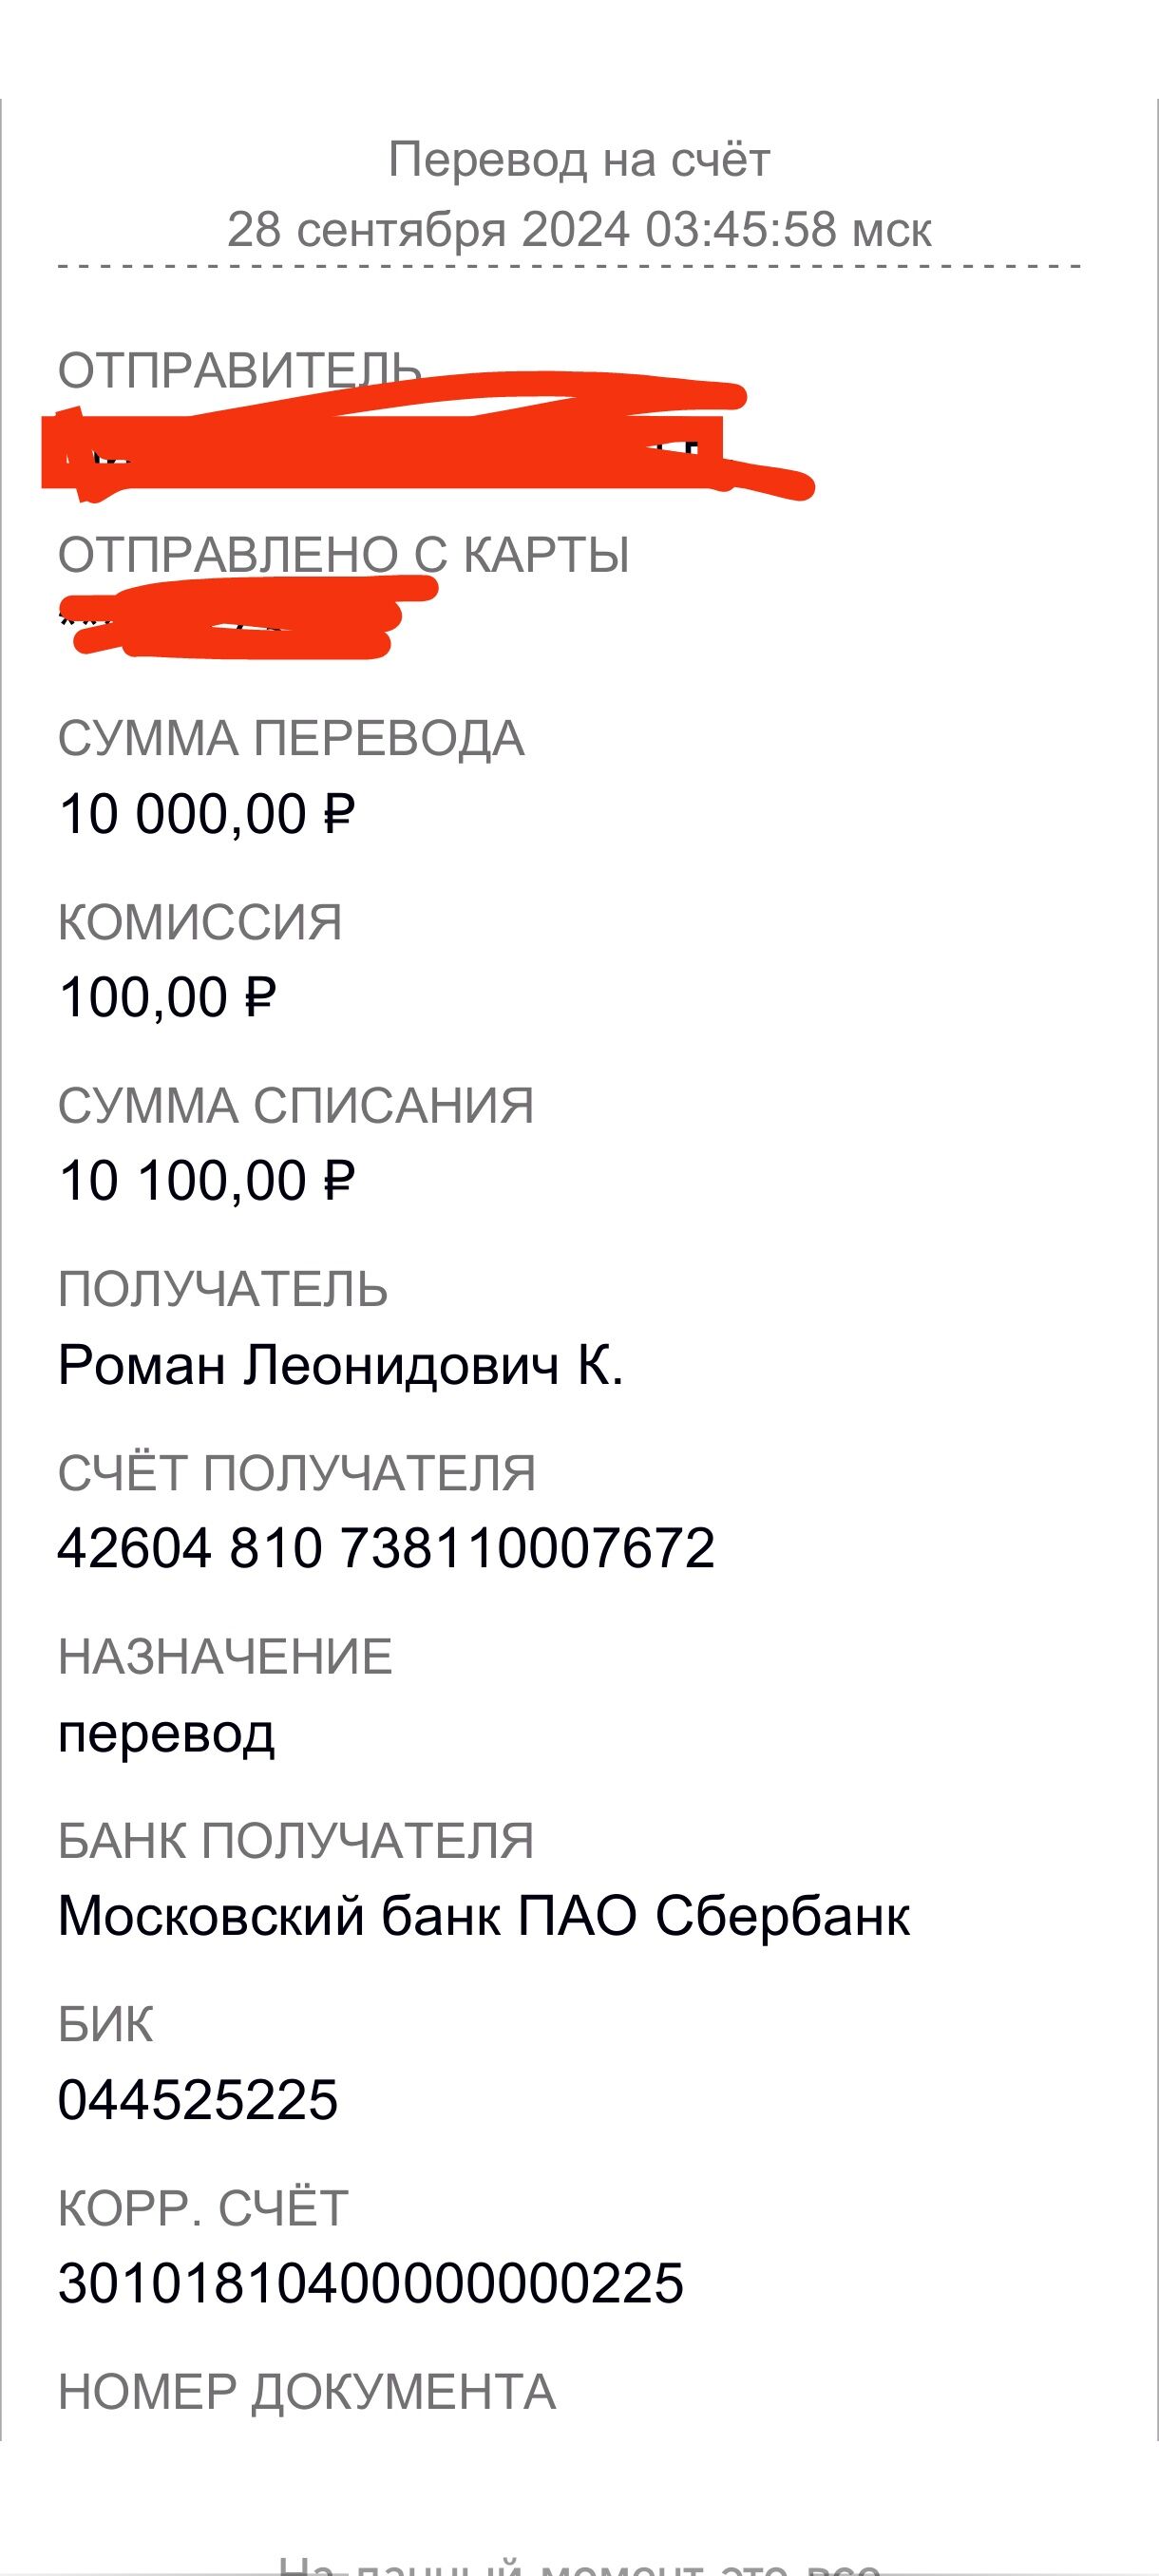Tap "Московский банк ПАО Сбербанк" bank name

tap(484, 1916)
